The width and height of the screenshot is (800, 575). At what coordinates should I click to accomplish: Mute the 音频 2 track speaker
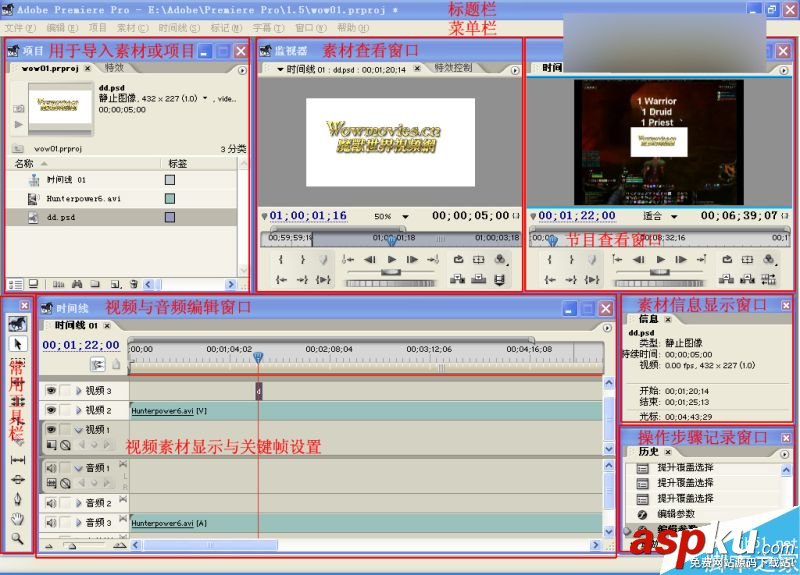pos(51,503)
